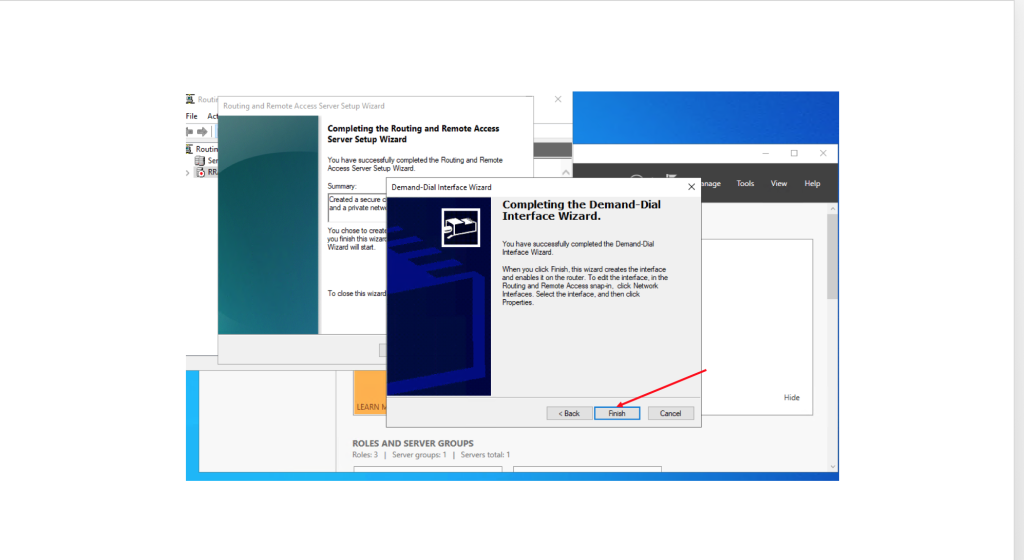
Task: Expand the RRAS server tree node
Action: [188, 172]
